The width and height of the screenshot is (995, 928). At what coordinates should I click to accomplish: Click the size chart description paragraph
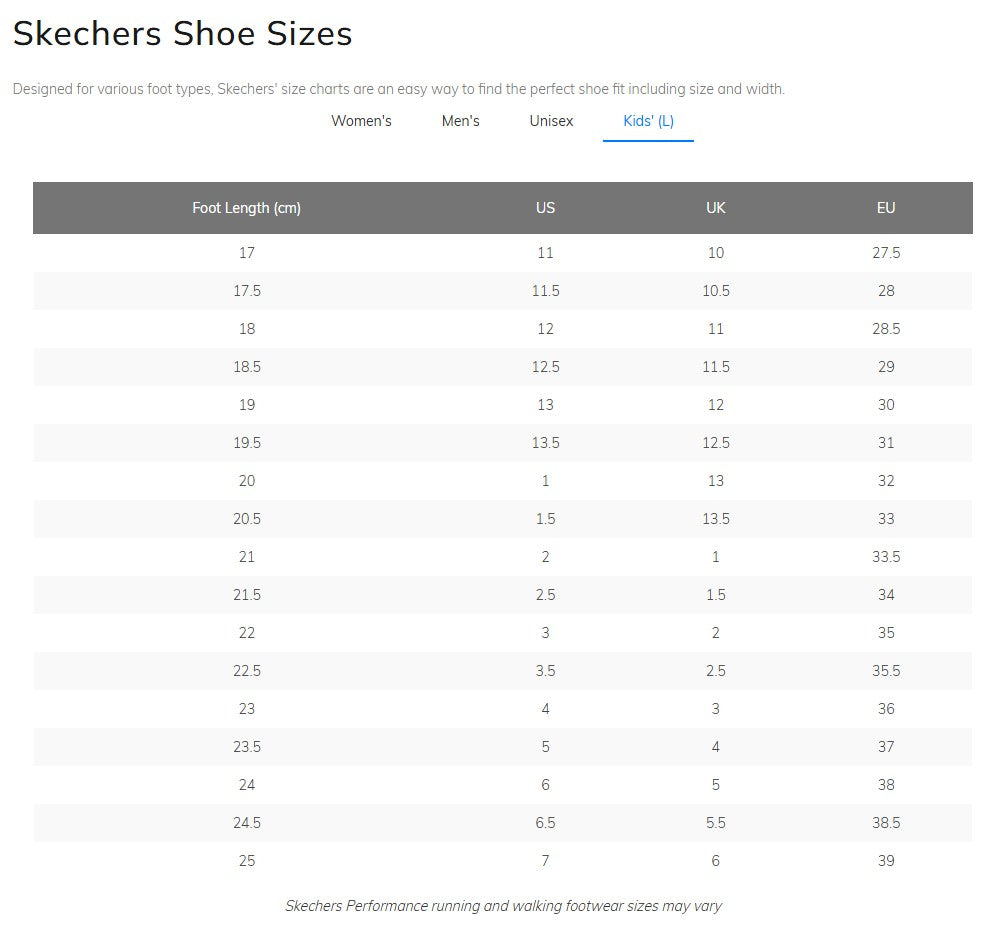(x=398, y=89)
